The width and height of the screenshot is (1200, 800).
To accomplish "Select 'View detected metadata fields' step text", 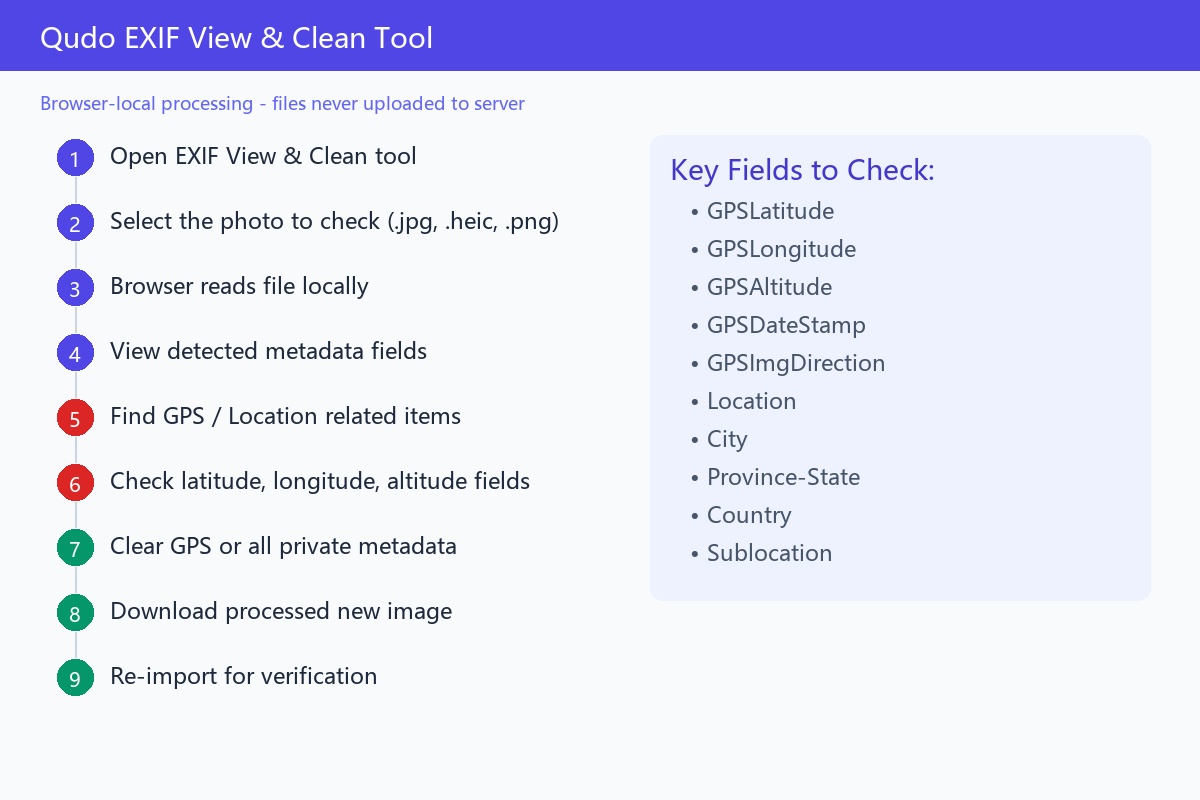I will point(268,351).
